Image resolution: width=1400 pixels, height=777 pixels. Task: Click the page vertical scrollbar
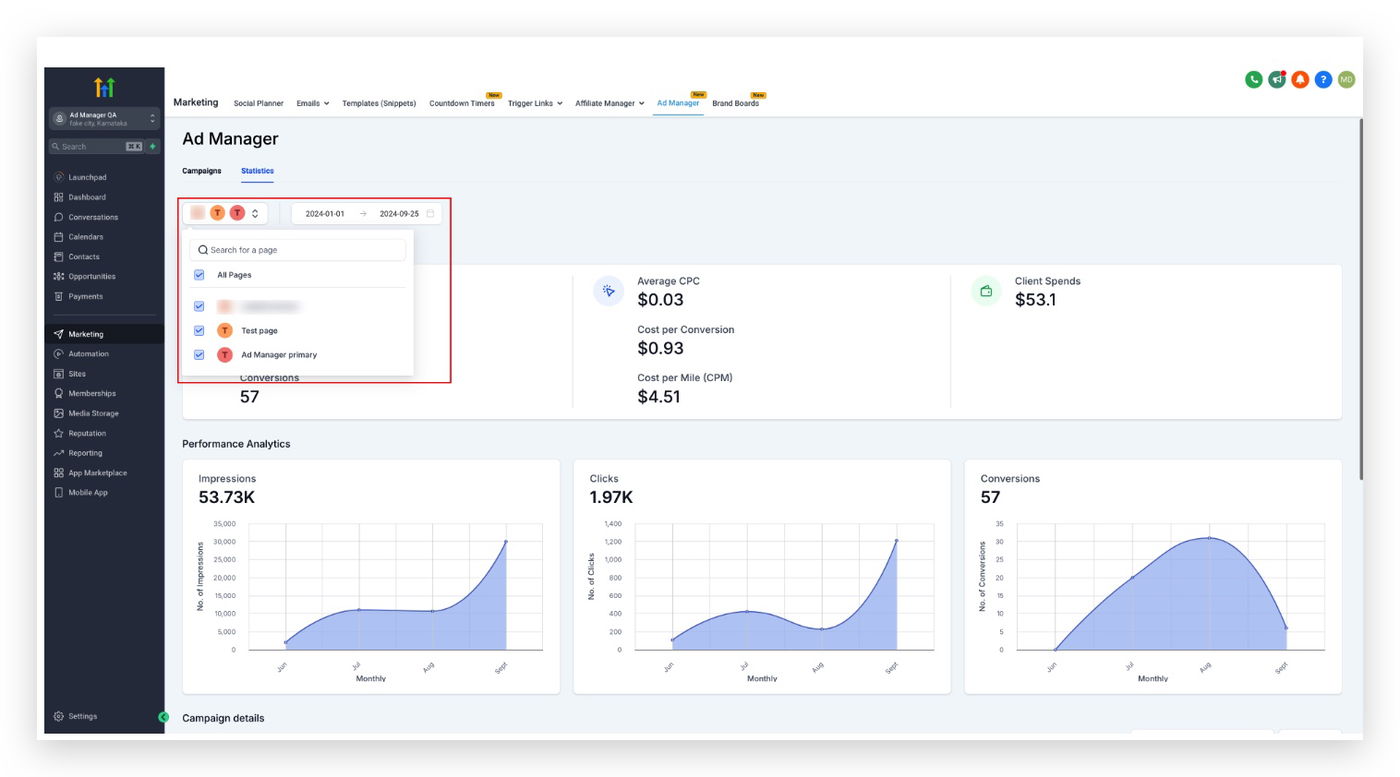[x=1359, y=300]
